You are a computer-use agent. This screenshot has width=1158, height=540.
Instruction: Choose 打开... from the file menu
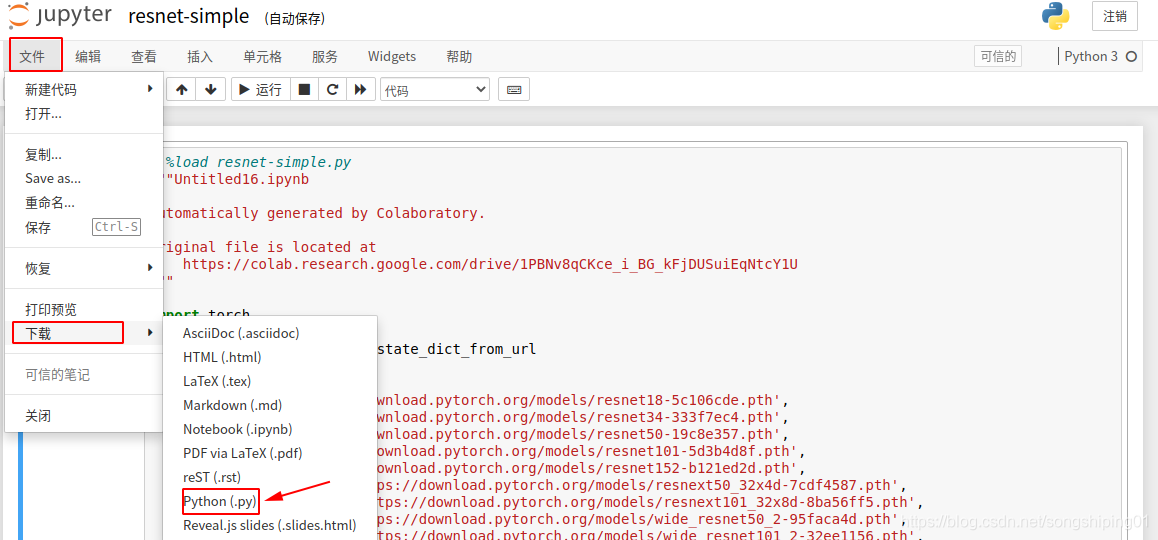pos(84,114)
